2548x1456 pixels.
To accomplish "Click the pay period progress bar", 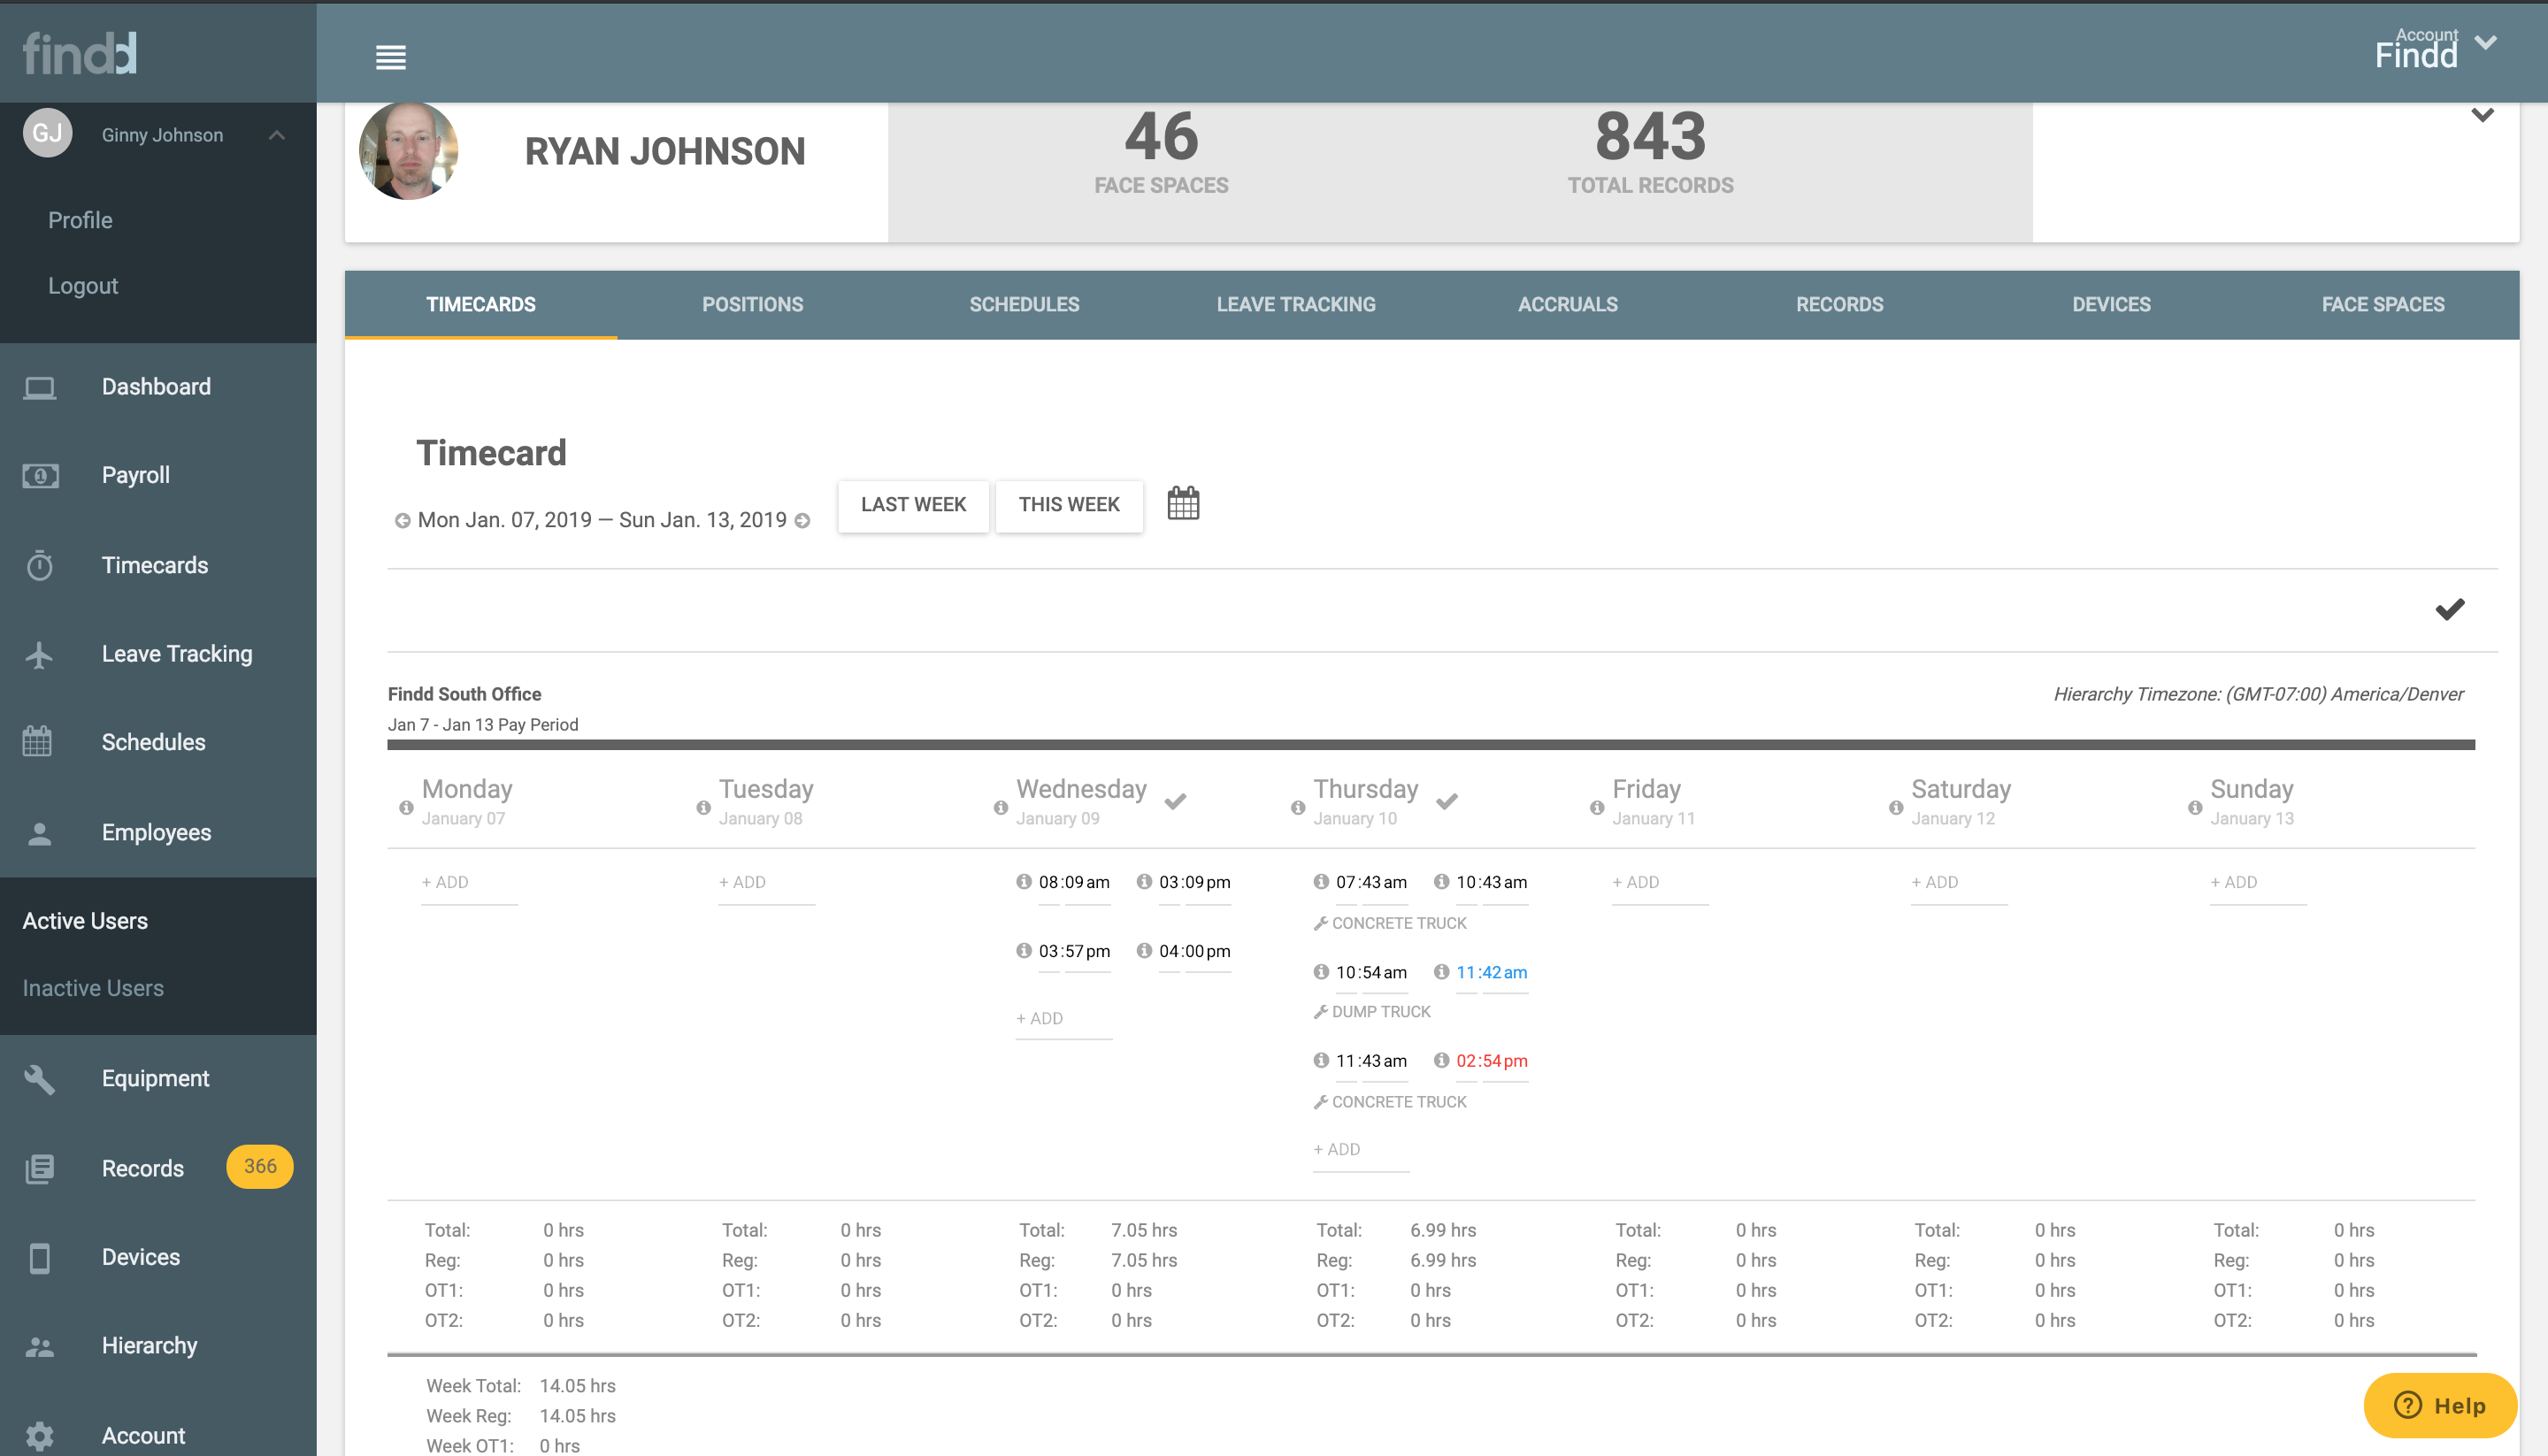I will click(1430, 744).
